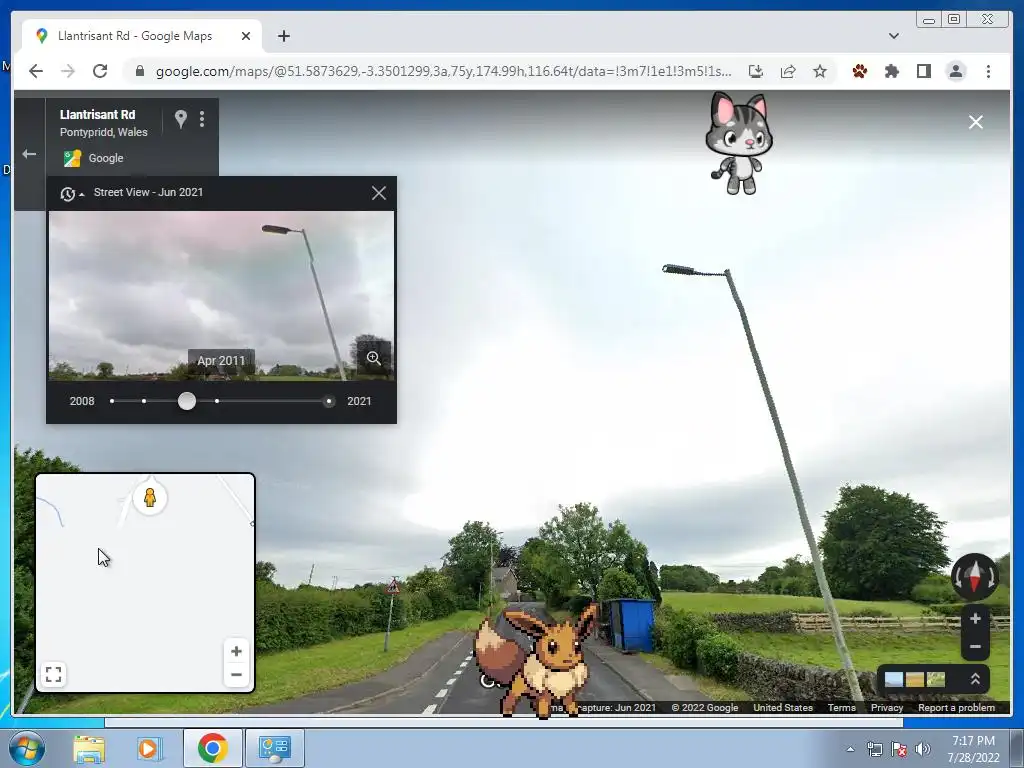Reload the Google Maps page
The image size is (1024, 768).
click(100, 71)
